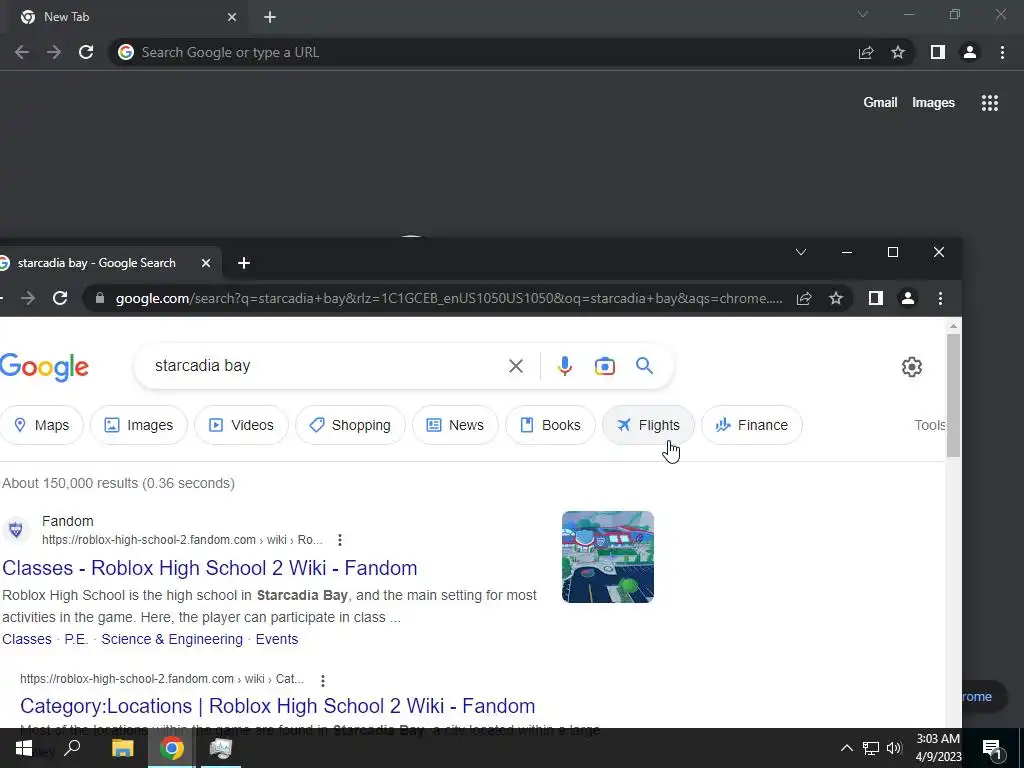Go forward in the search window
The height and width of the screenshot is (768, 1024).
[27, 298]
